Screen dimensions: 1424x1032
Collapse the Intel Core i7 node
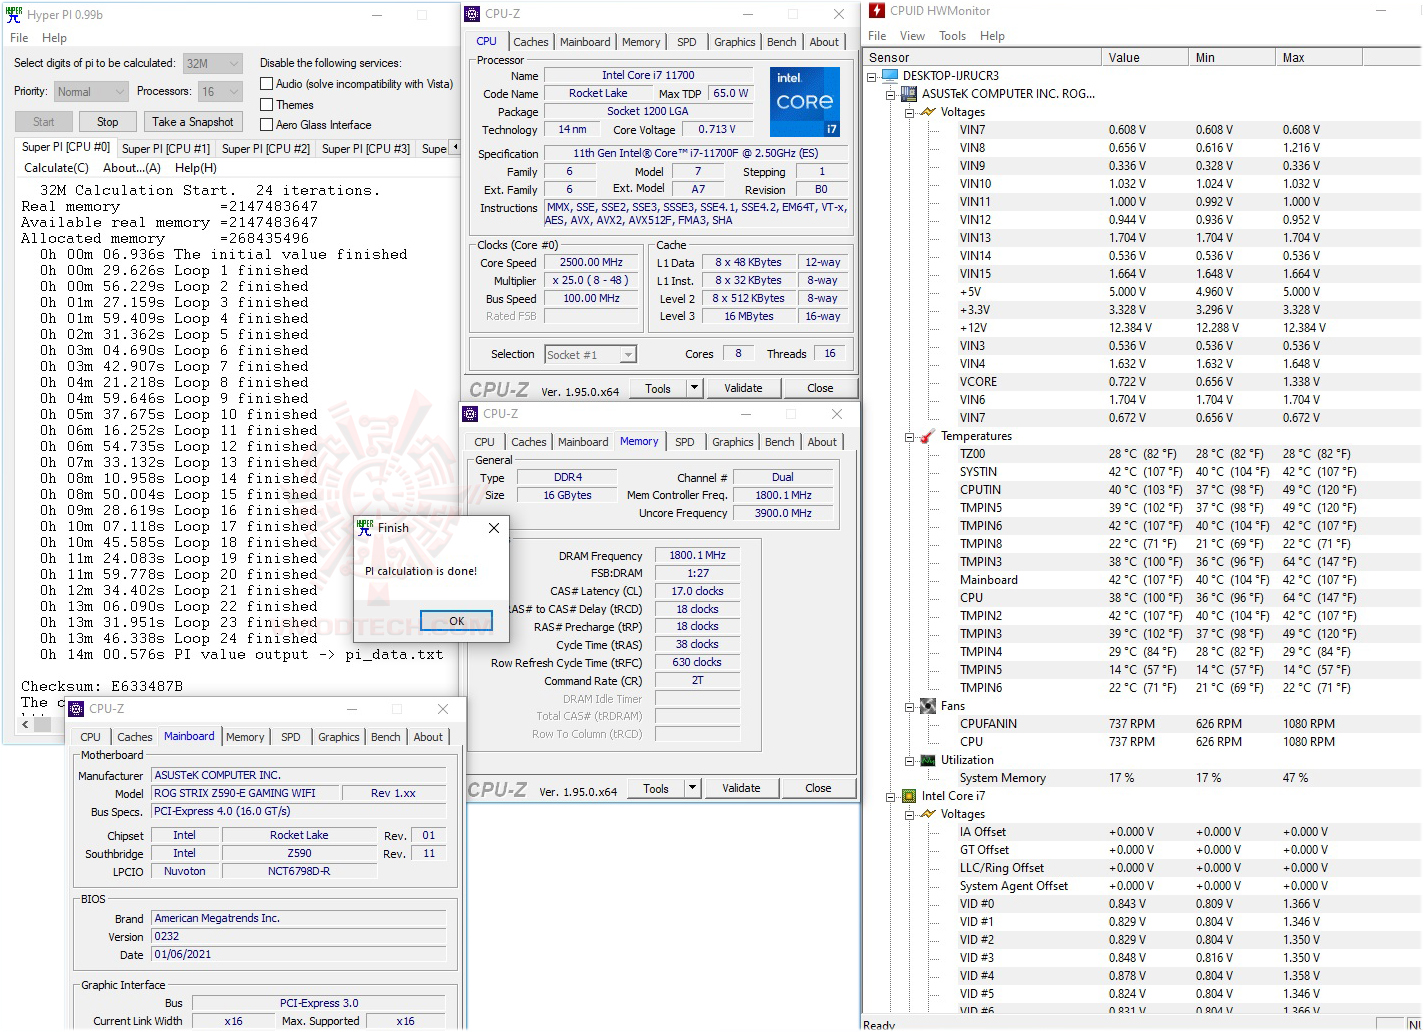coord(891,796)
